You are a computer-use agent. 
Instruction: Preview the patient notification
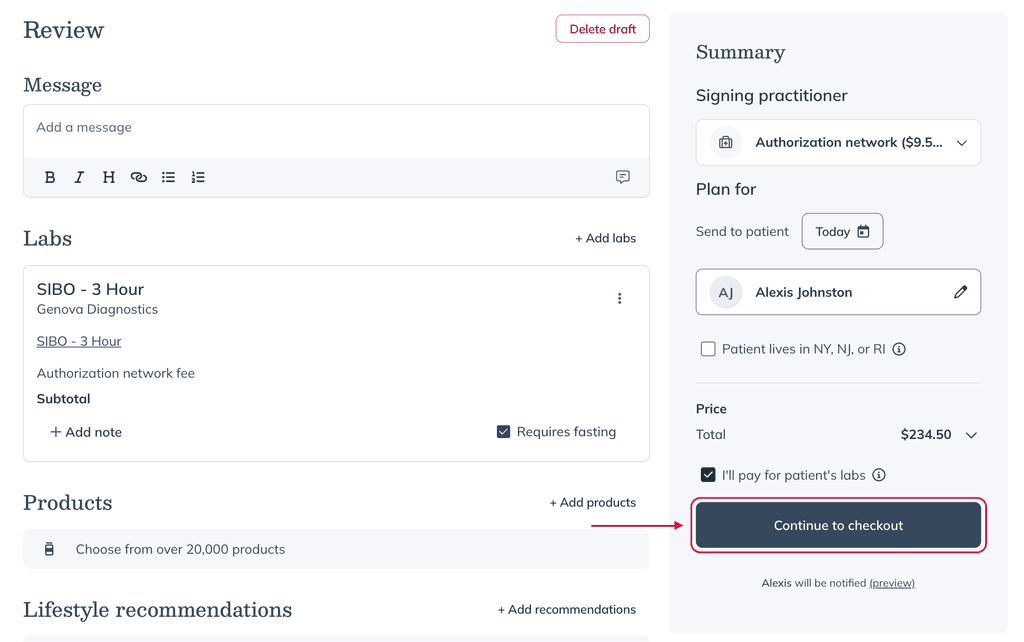click(892, 583)
